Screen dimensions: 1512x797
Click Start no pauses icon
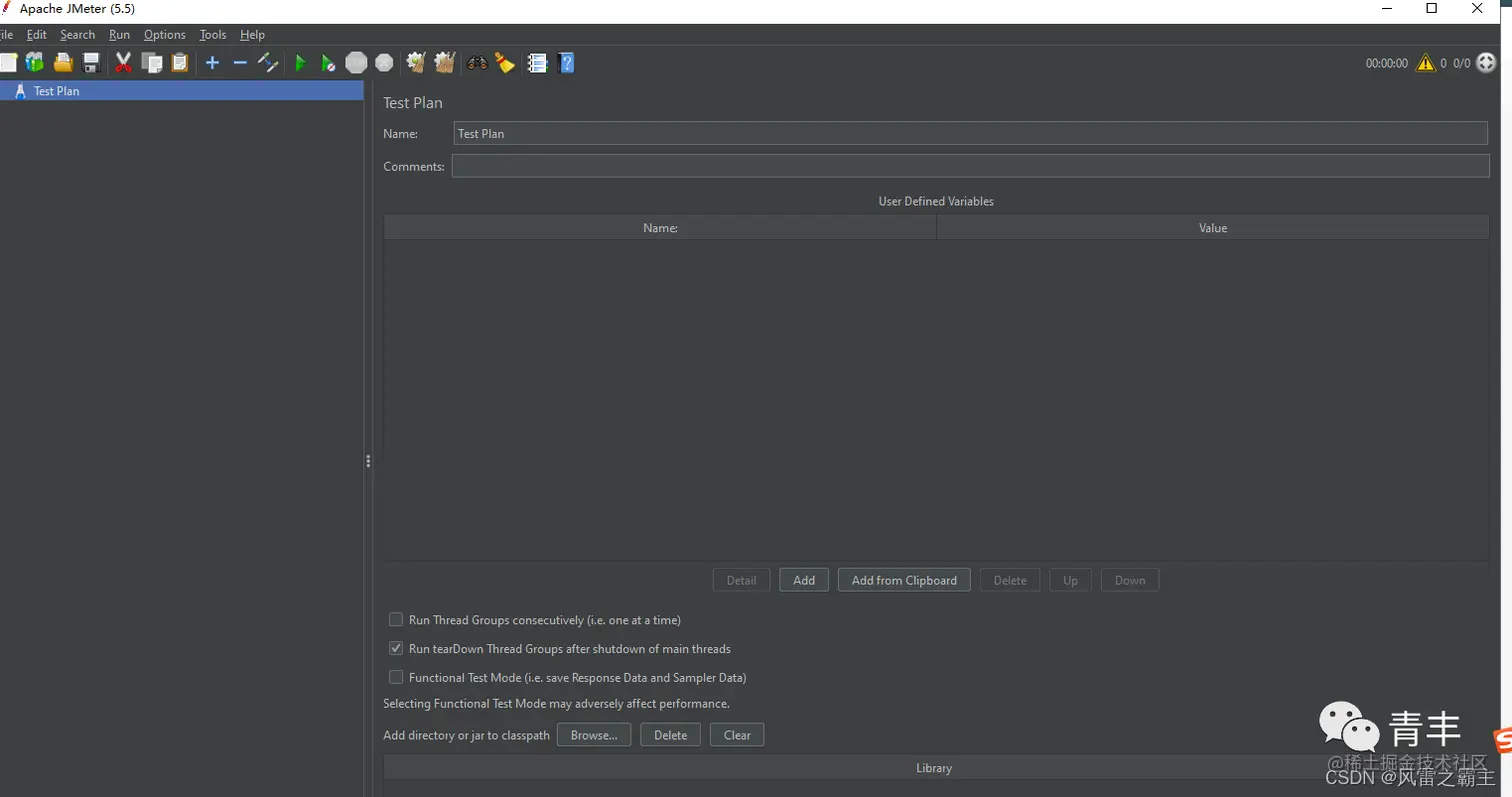pyautogui.click(x=328, y=63)
